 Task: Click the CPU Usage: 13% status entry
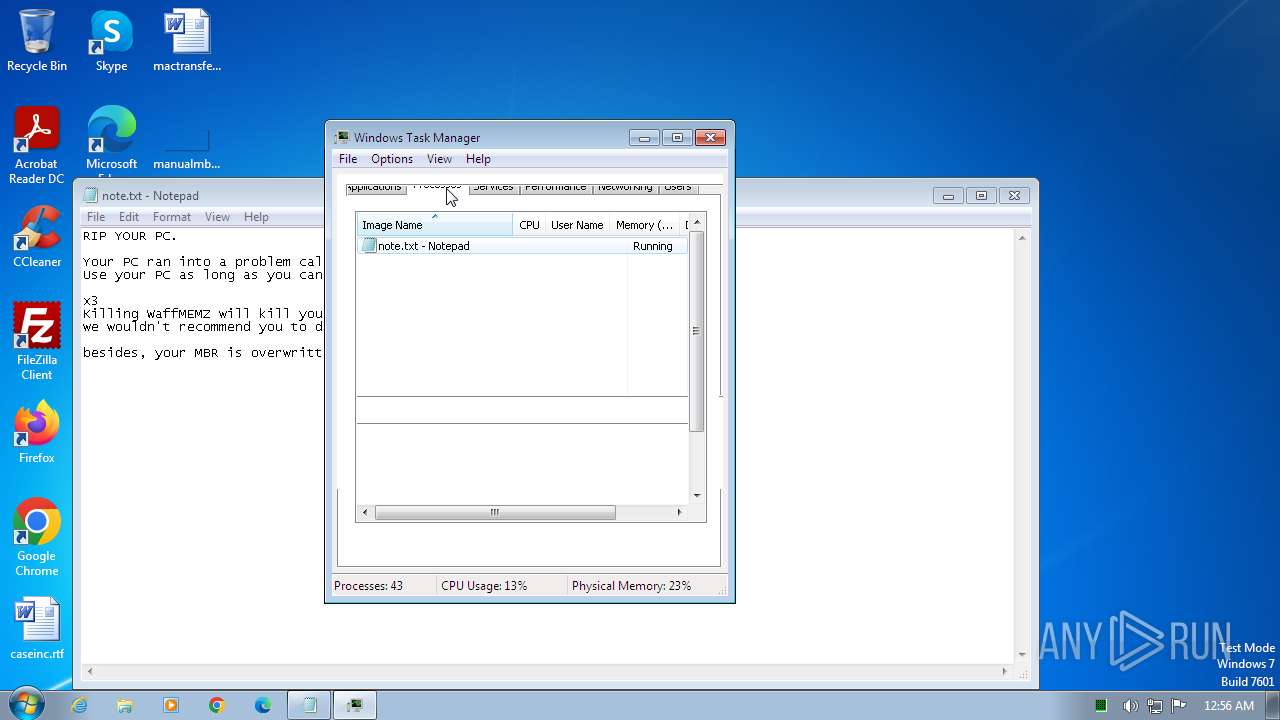click(x=484, y=586)
